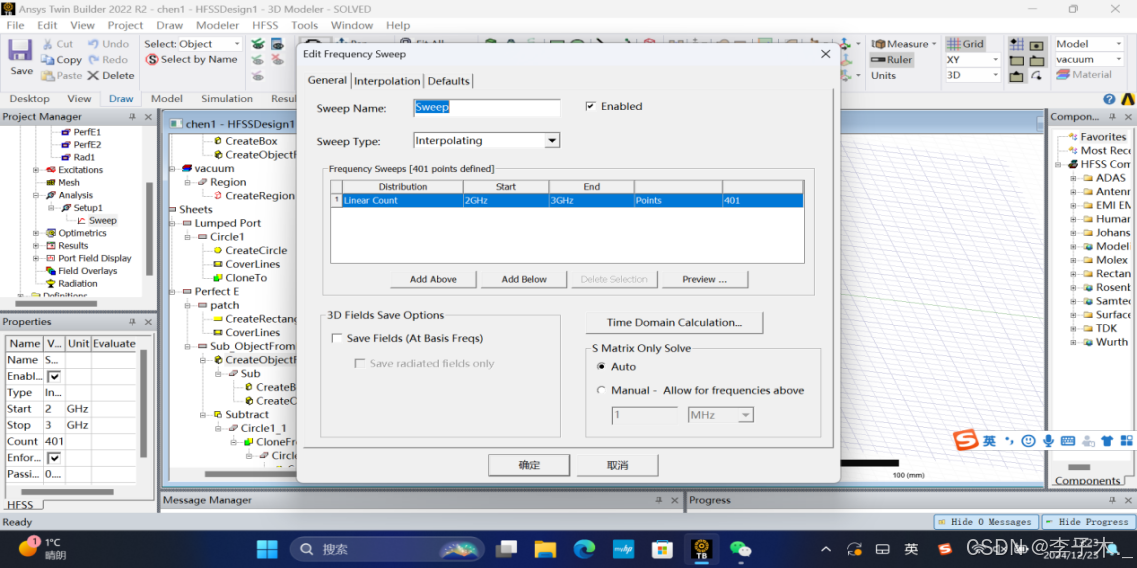Image resolution: width=1137 pixels, height=568 pixels.
Task: Select the Linear Count sweep row
Action: (566, 200)
